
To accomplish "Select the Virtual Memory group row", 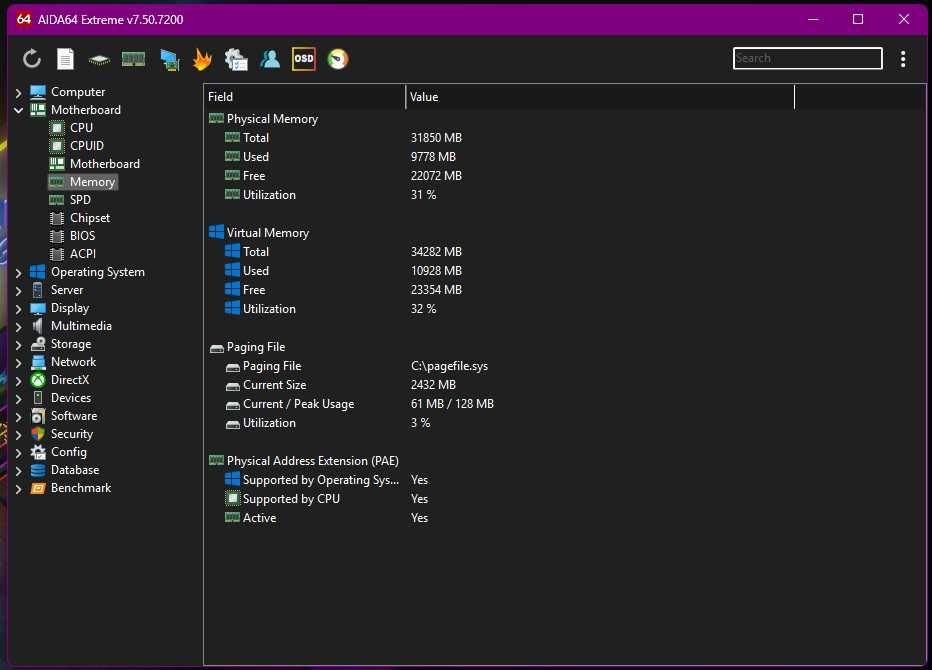I will click(x=267, y=233).
